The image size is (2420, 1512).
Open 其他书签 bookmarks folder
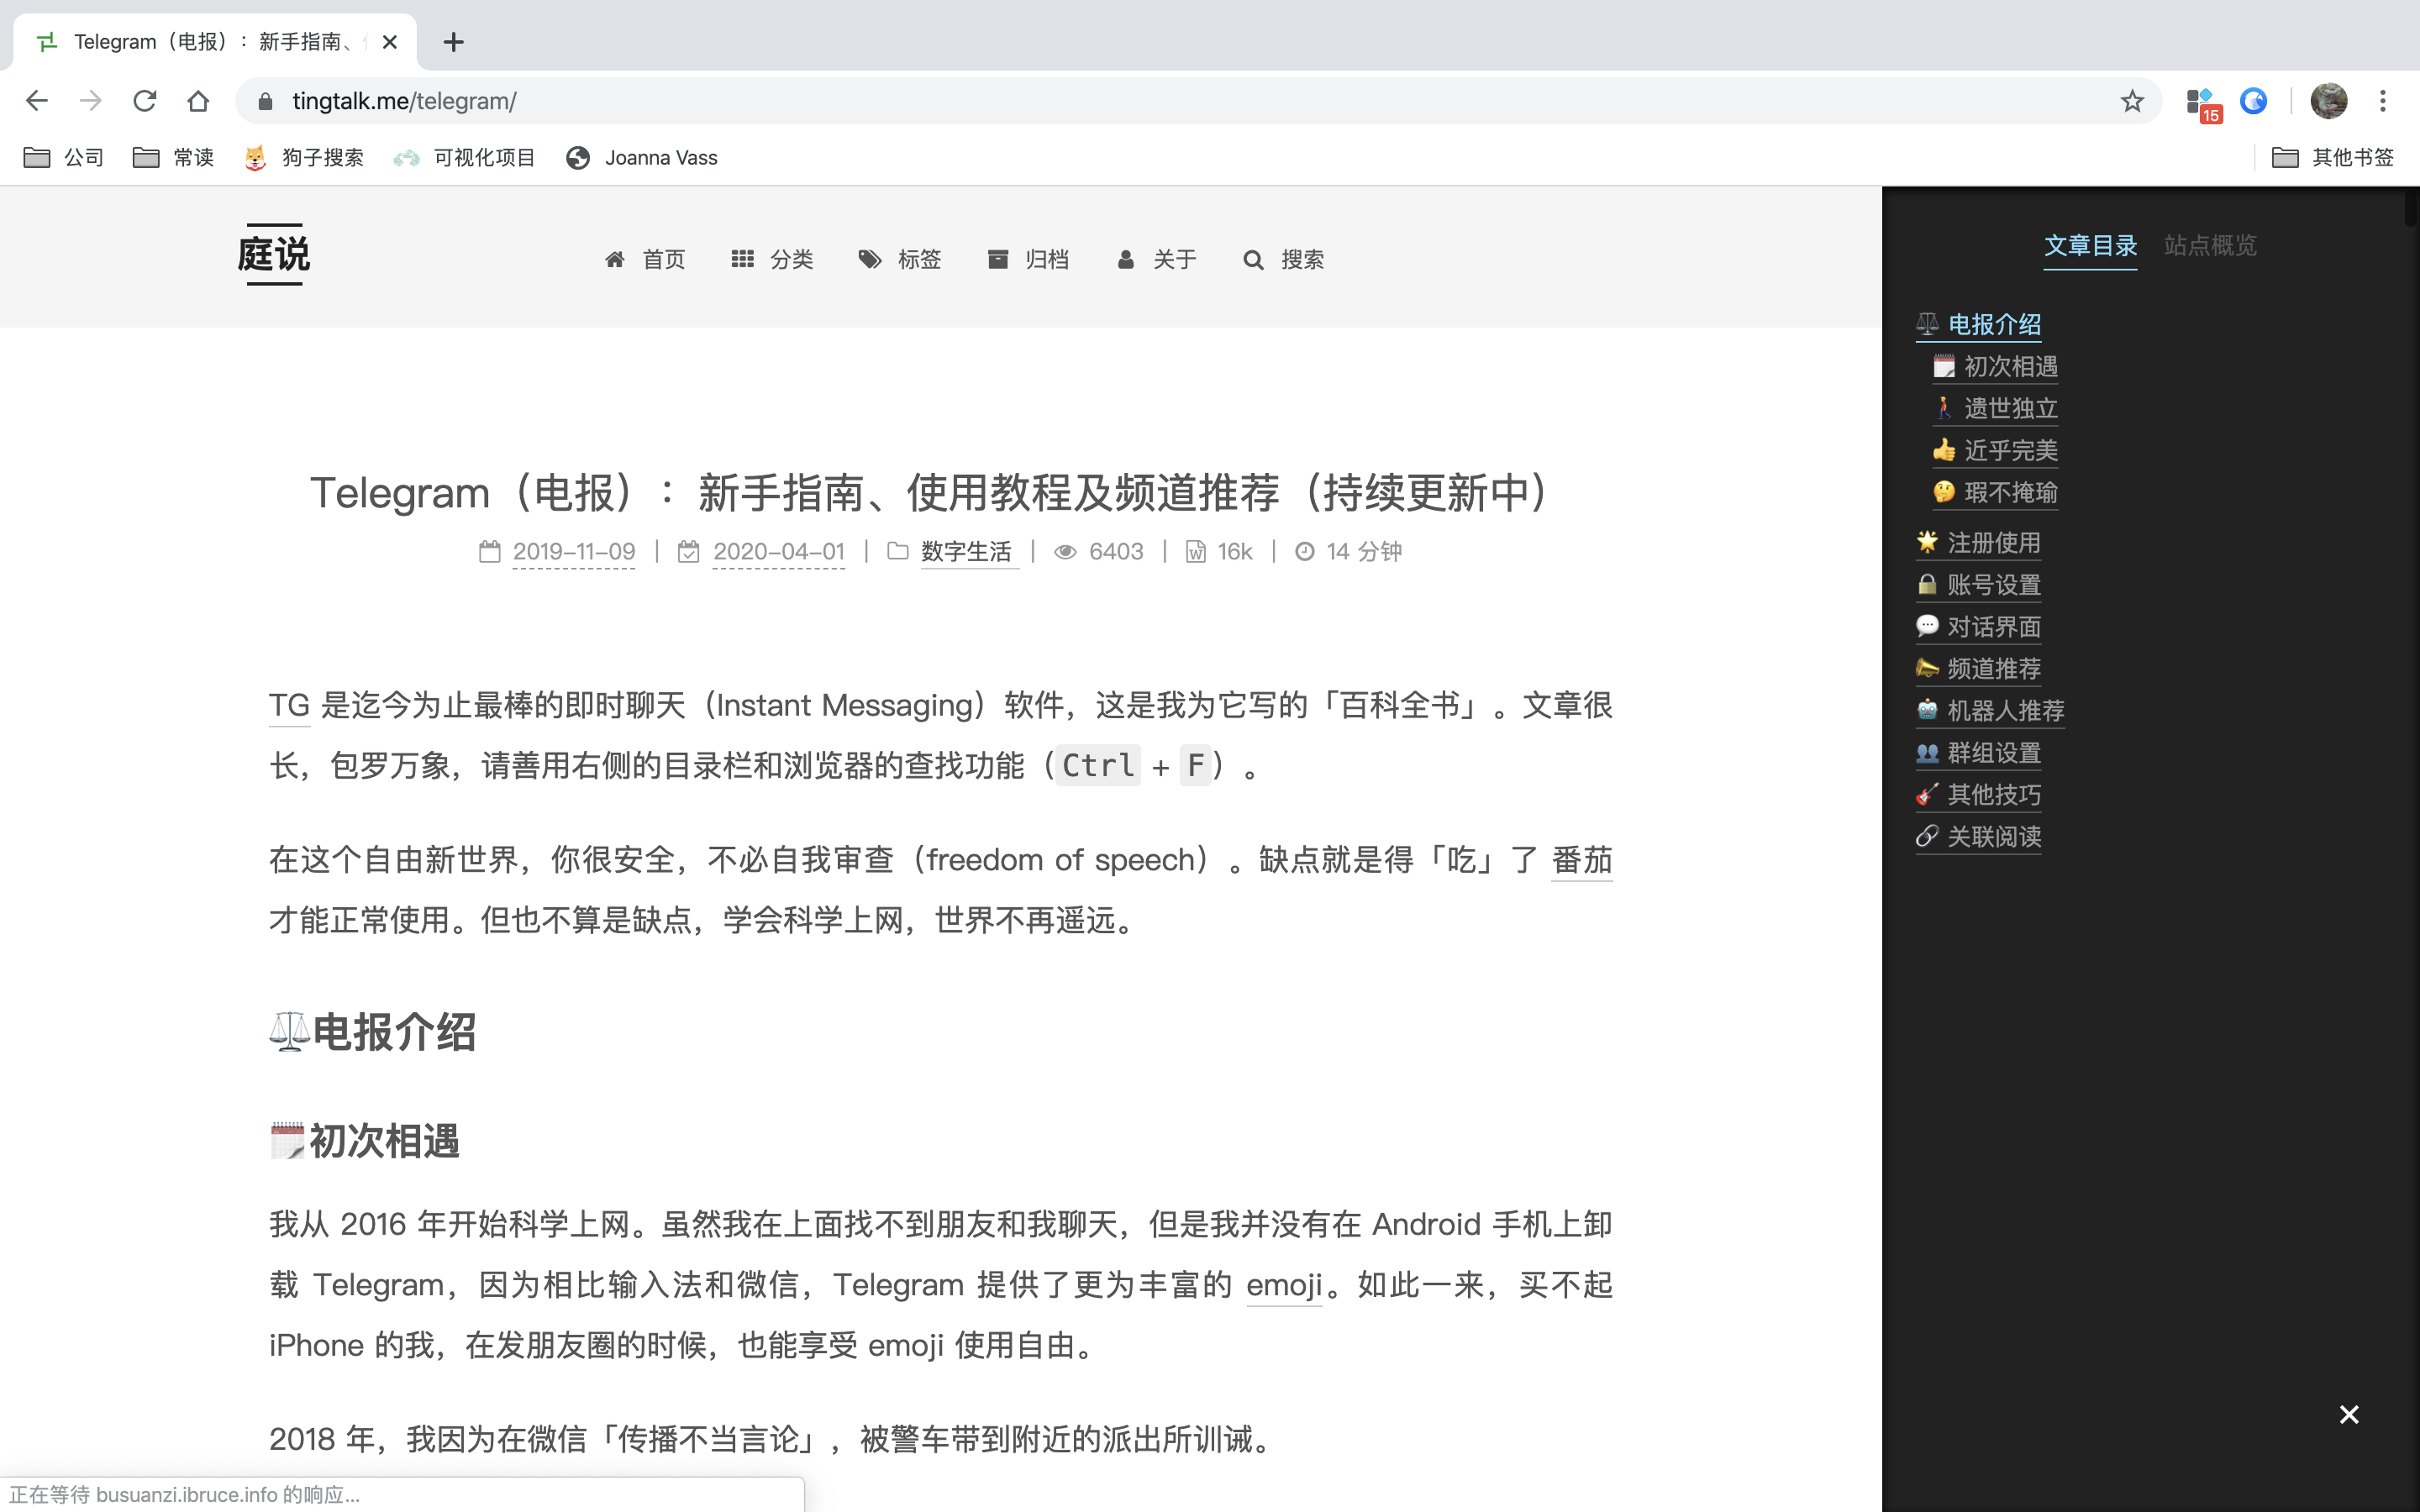[2333, 158]
